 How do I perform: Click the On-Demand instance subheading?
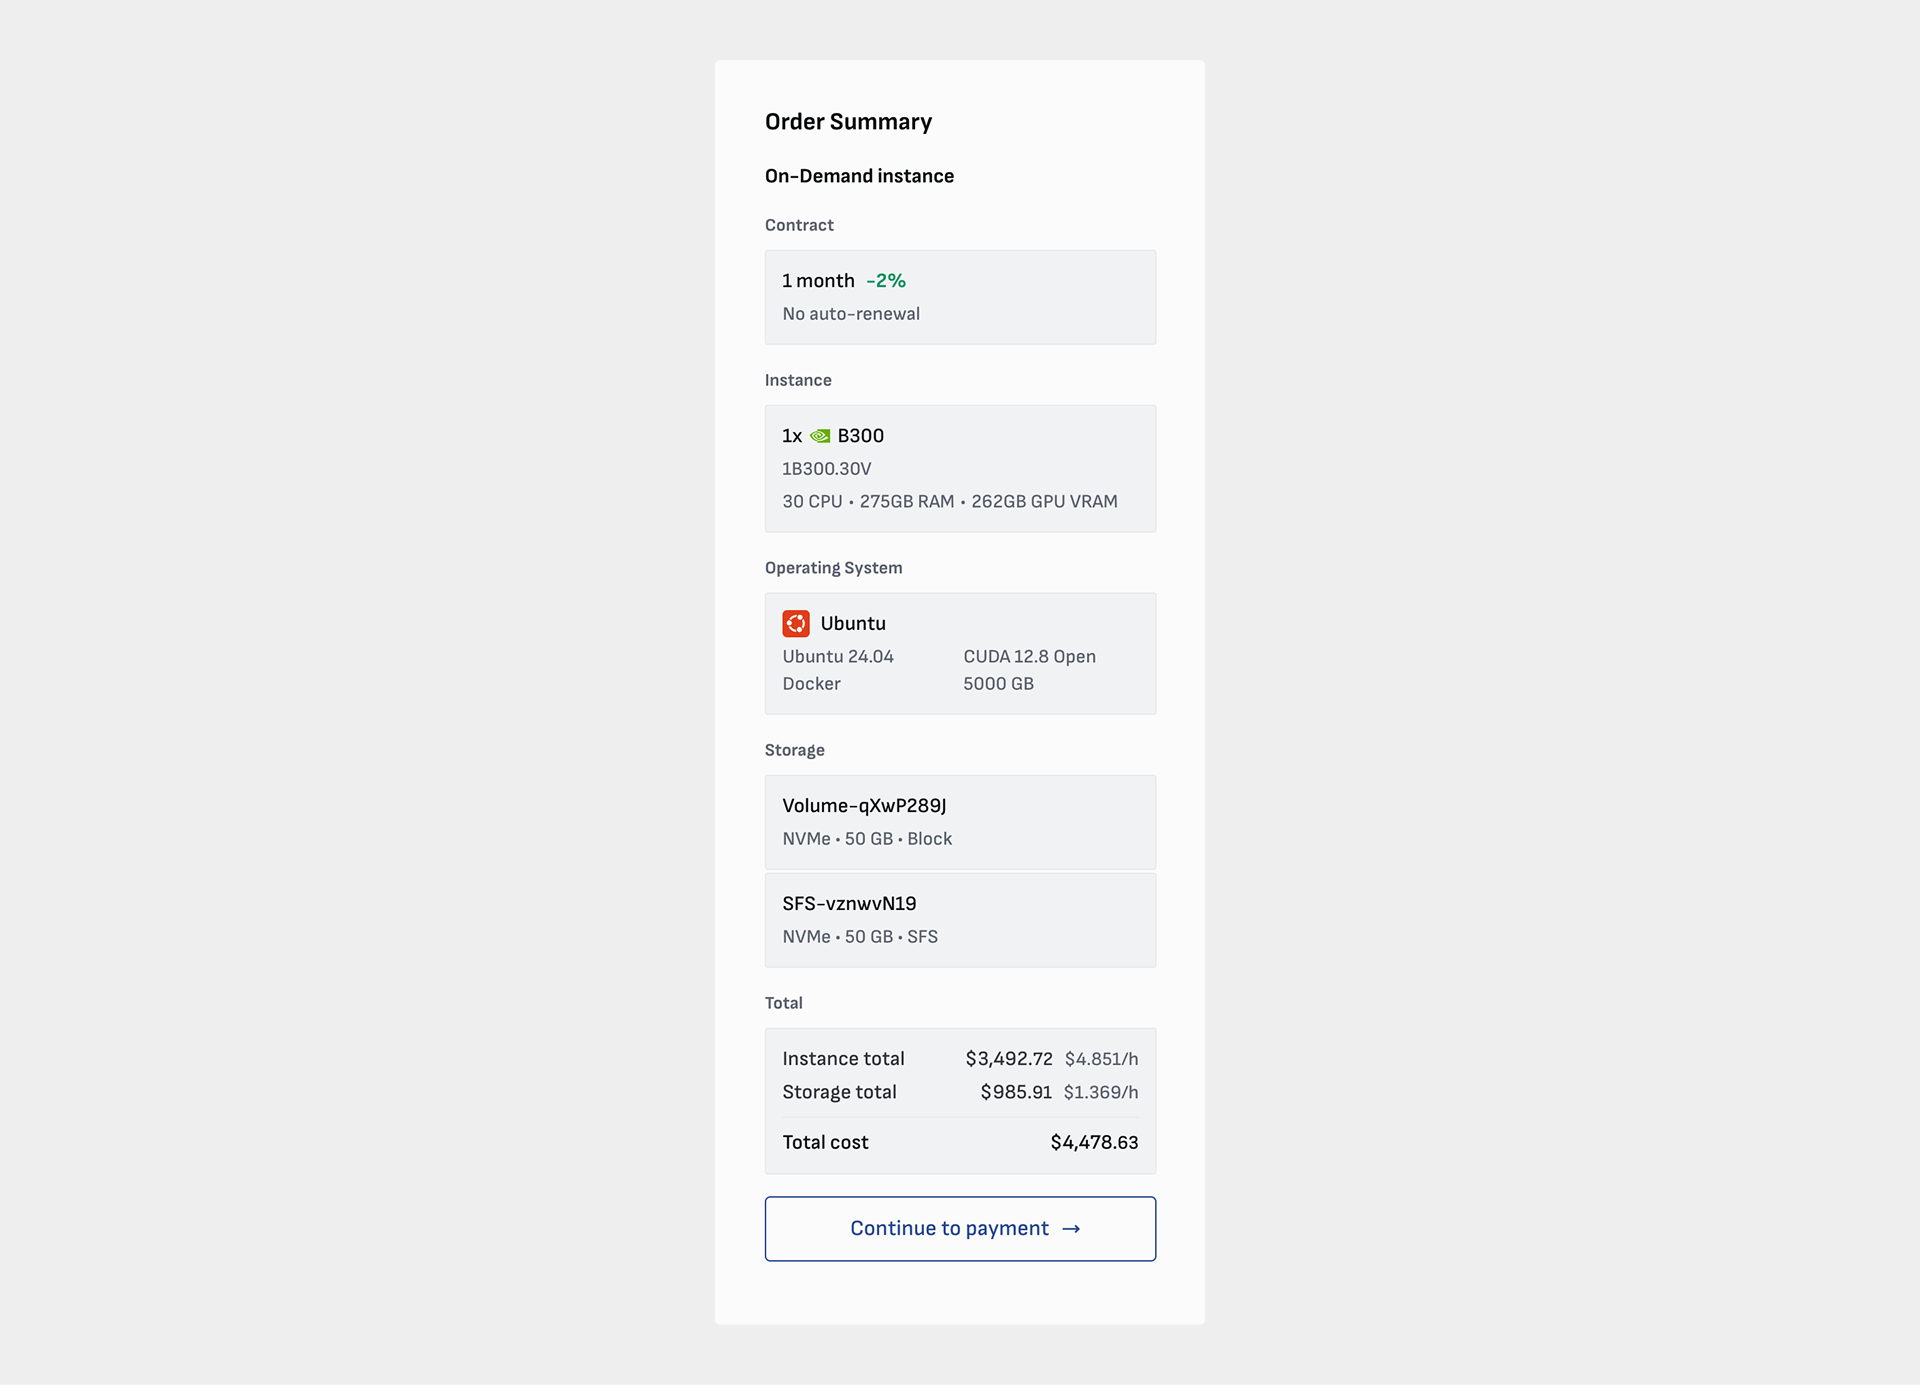(x=859, y=176)
